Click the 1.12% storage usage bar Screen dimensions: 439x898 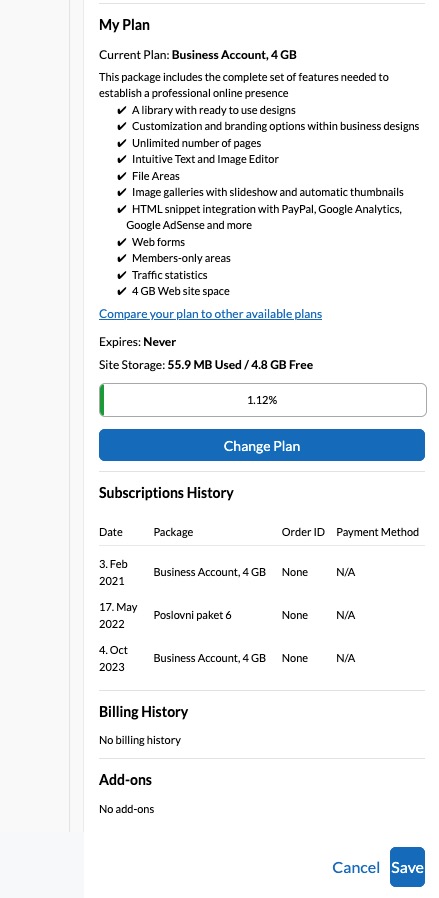pos(263,400)
